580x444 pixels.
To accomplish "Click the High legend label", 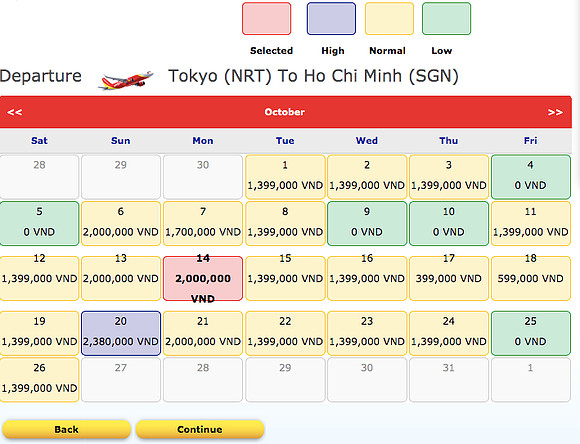I will (333, 51).
